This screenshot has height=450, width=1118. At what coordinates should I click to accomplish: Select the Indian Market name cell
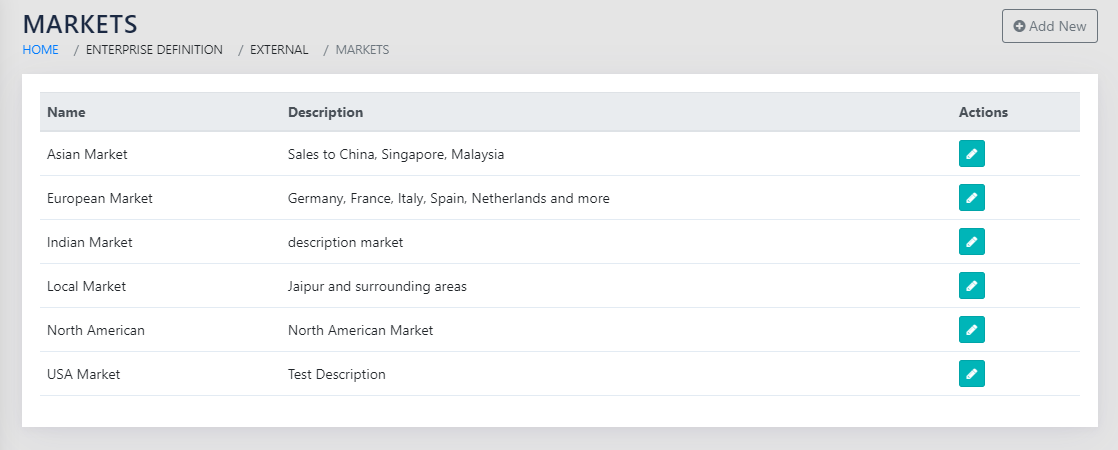click(90, 242)
